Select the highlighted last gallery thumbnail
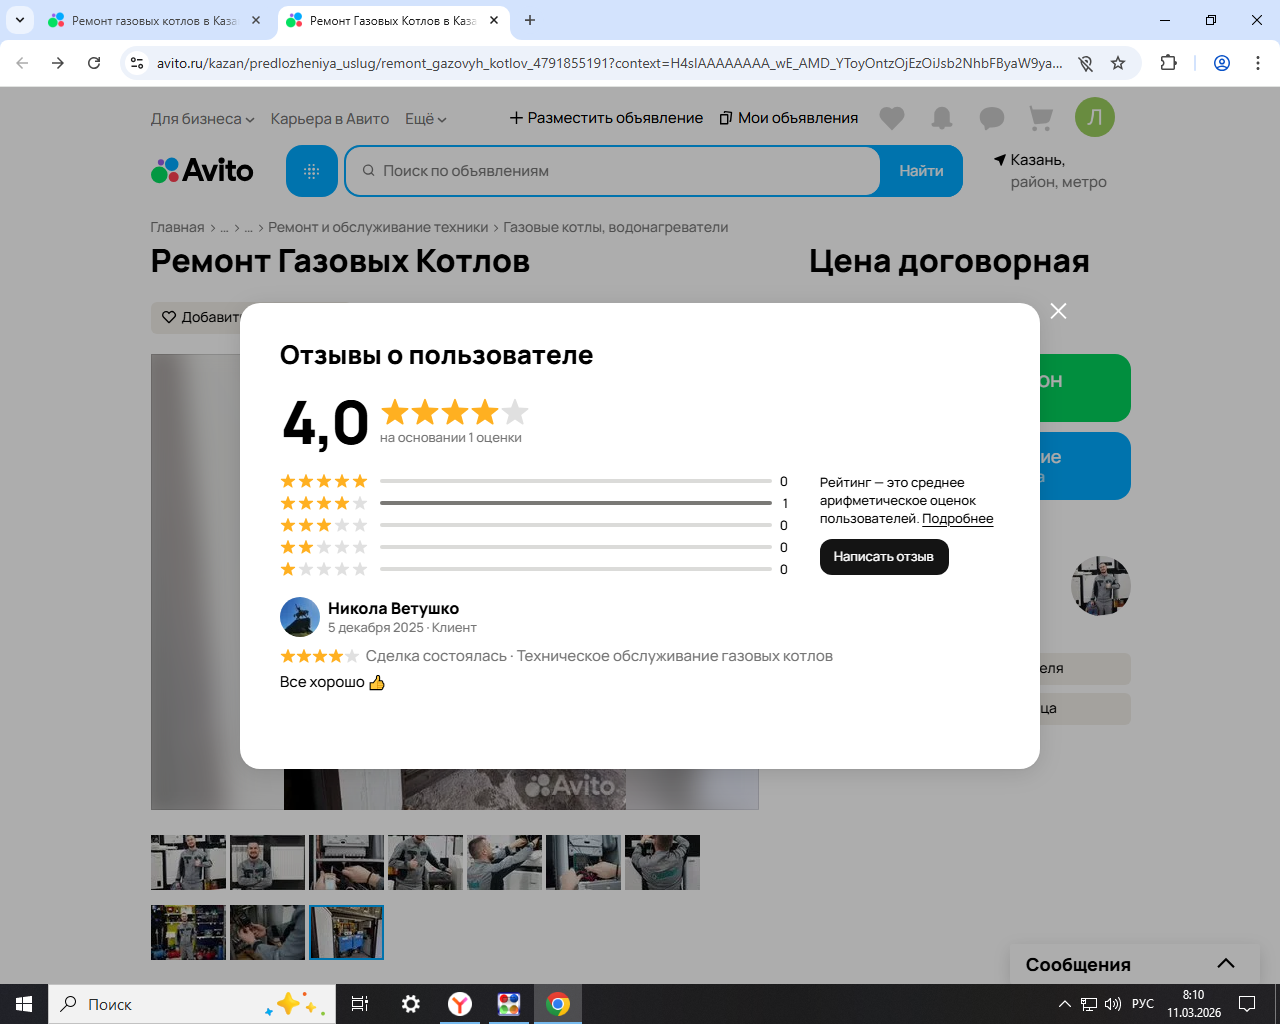Image resolution: width=1280 pixels, height=1024 pixels. coord(346,932)
